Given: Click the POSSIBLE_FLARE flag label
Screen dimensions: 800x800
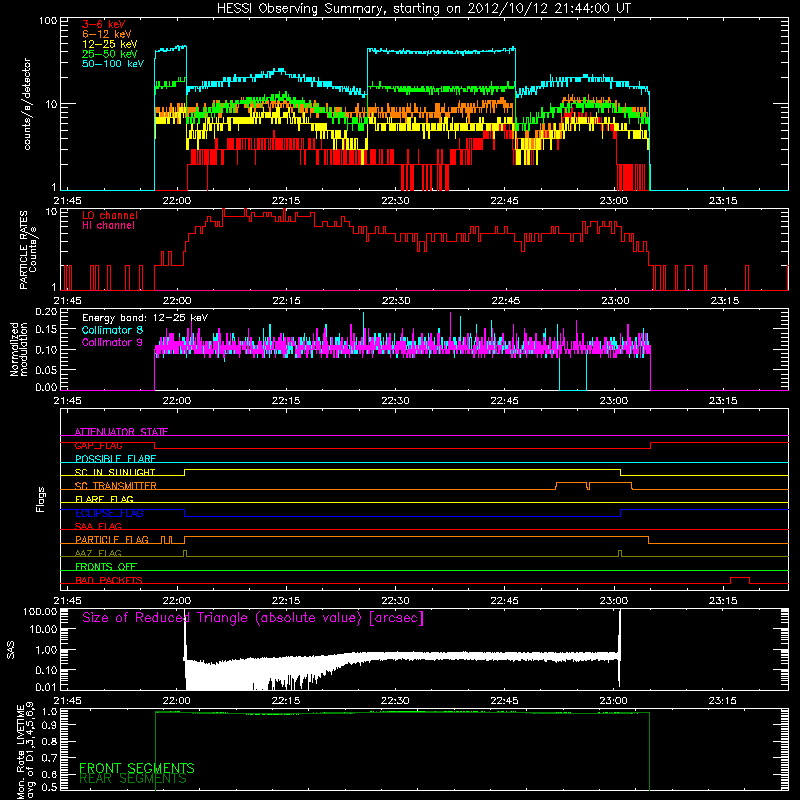Looking at the screenshot, I should click(x=115, y=459).
